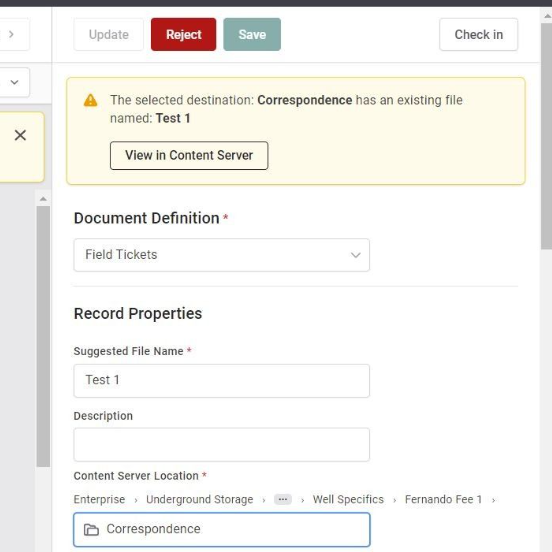Click the 'Correspondence' text in the warning
The width and height of the screenshot is (552, 552).
coord(305,100)
